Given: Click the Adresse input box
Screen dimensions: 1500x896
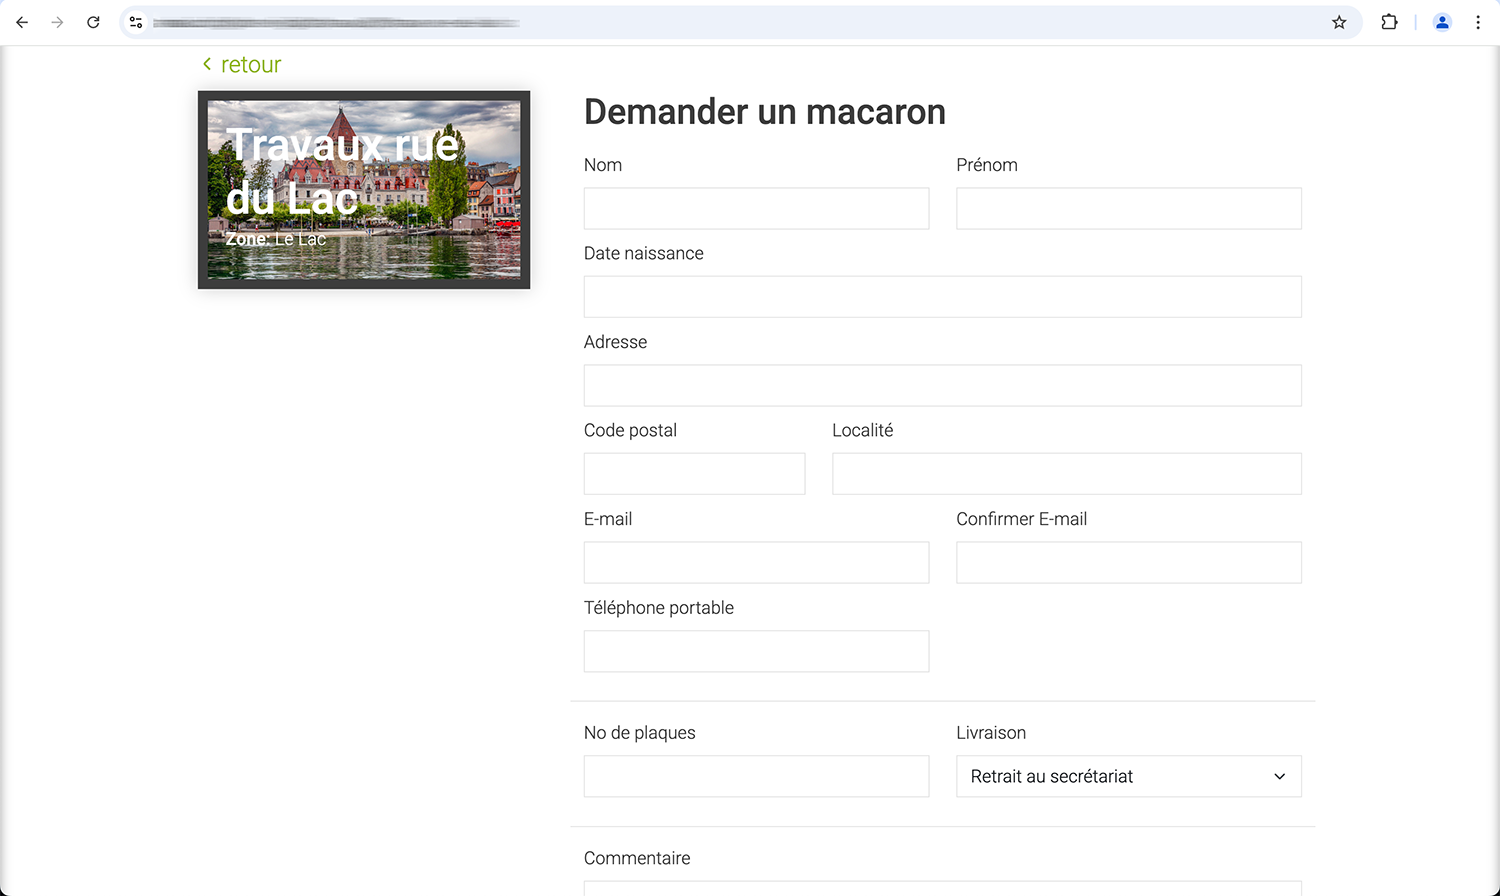Looking at the screenshot, I should coord(942,386).
